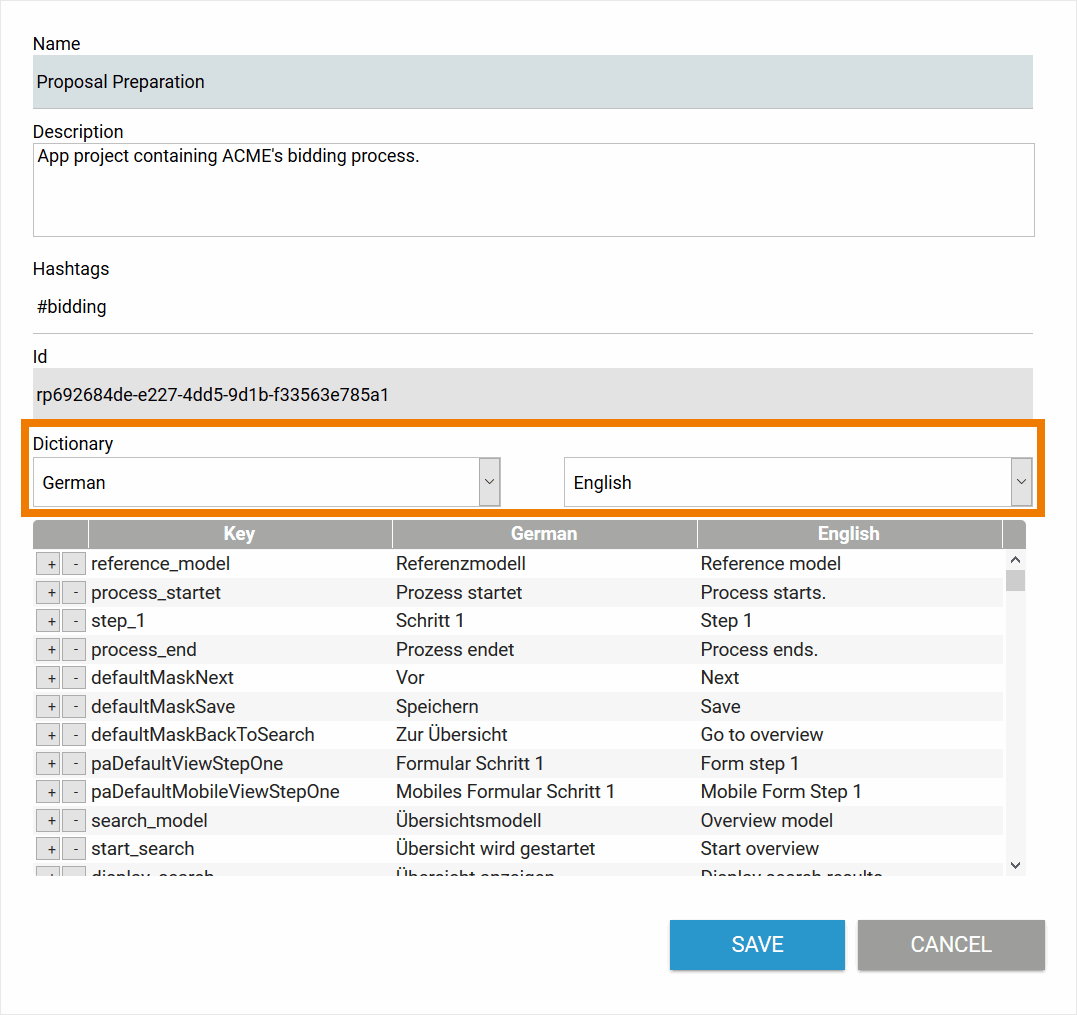Remove the process_end row with minus icon
This screenshot has width=1077, height=1015.
(x=74, y=650)
